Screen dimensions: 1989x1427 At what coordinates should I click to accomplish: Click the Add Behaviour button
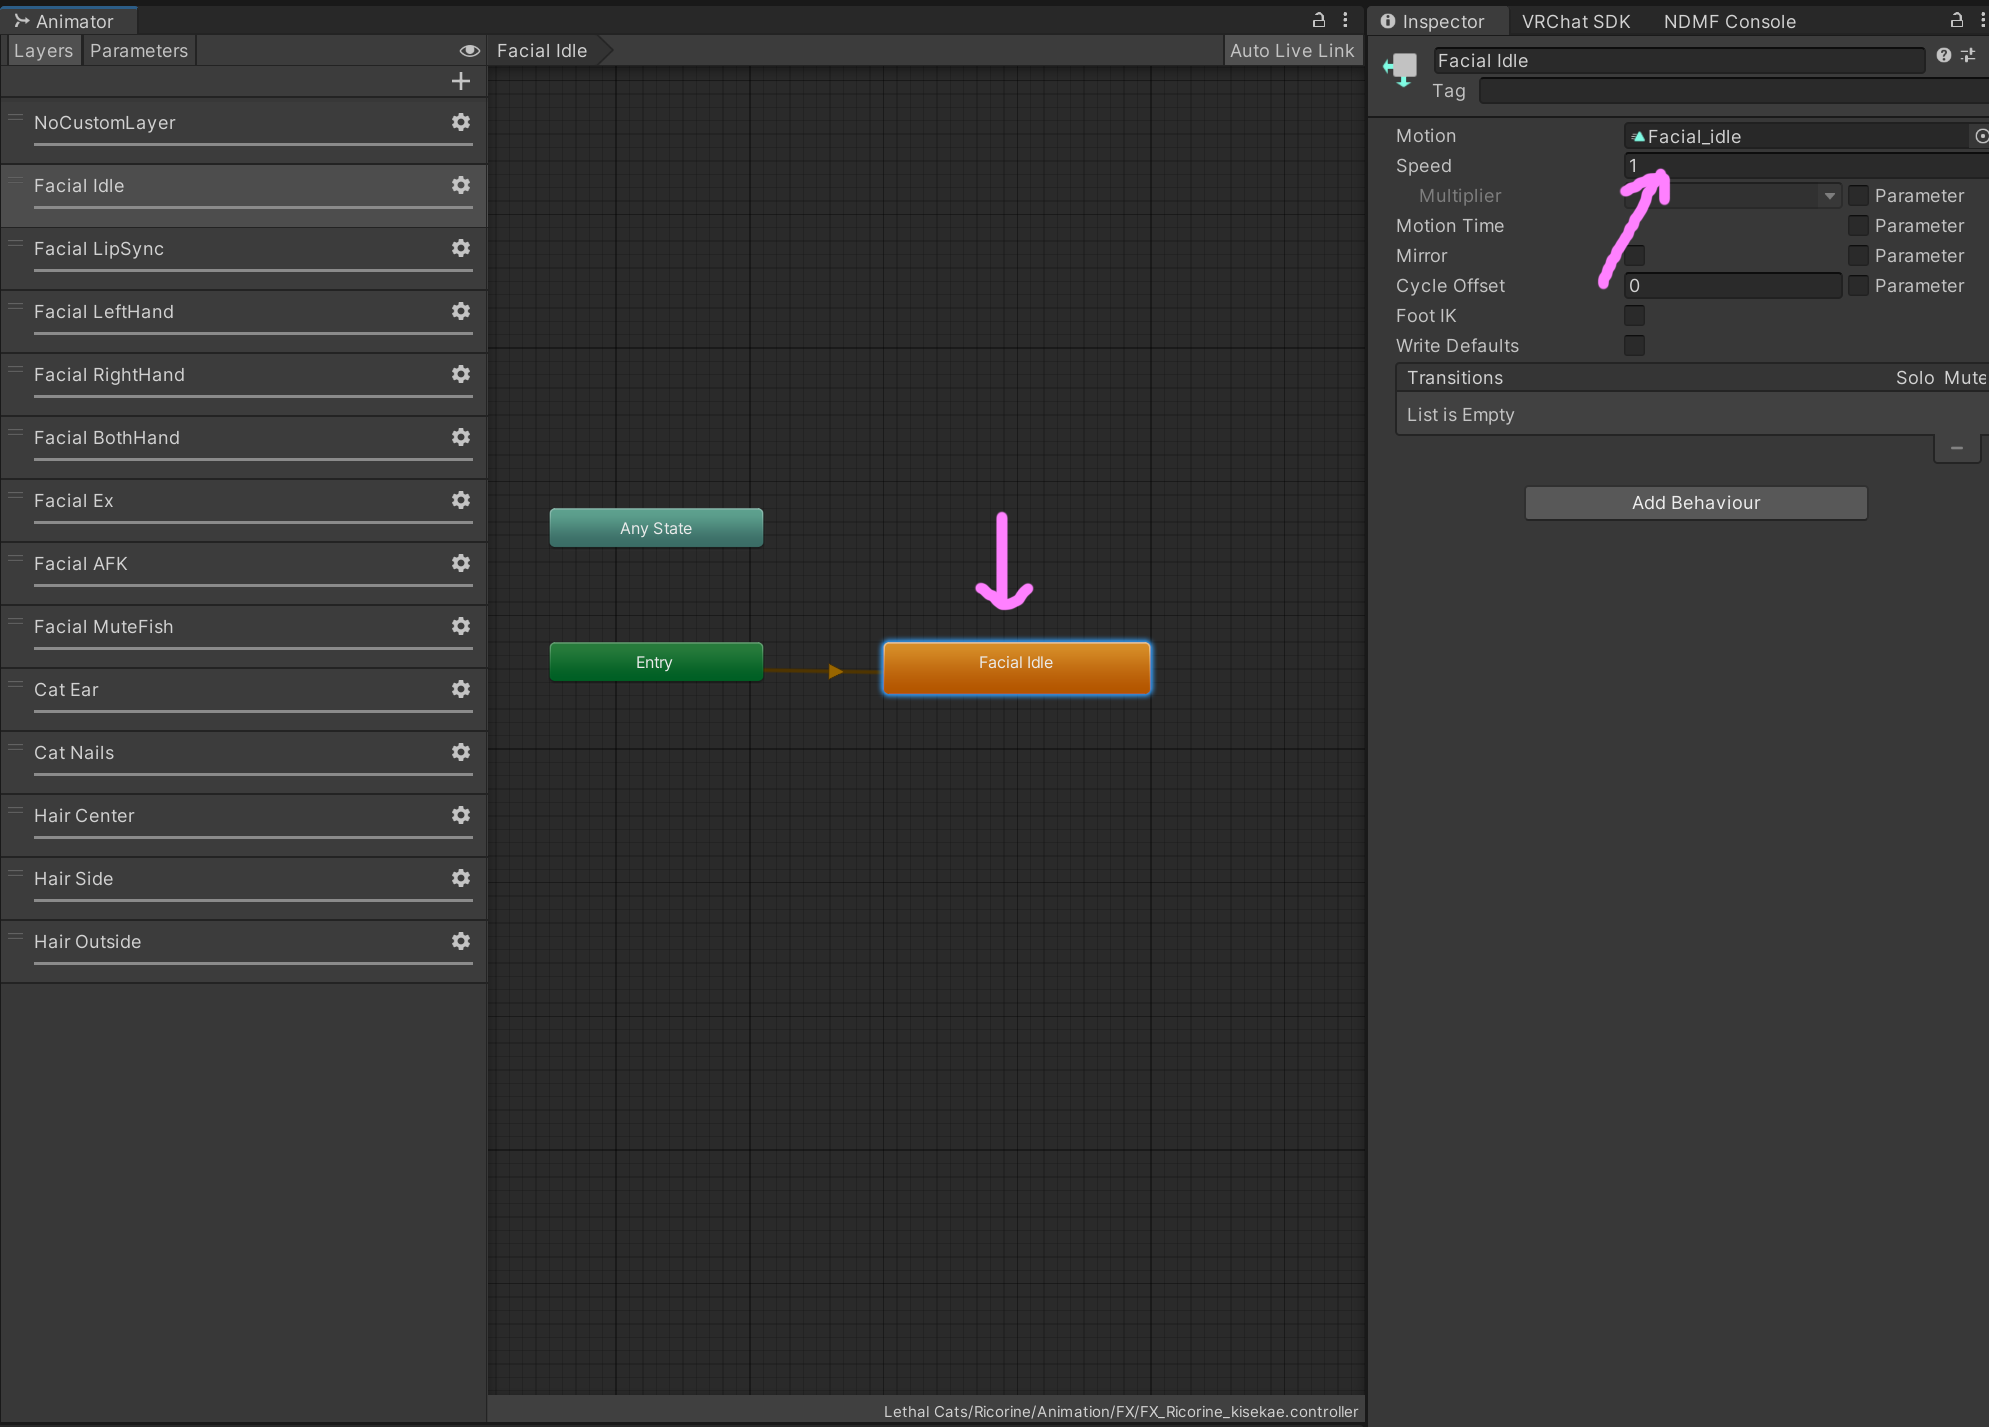(x=1695, y=503)
